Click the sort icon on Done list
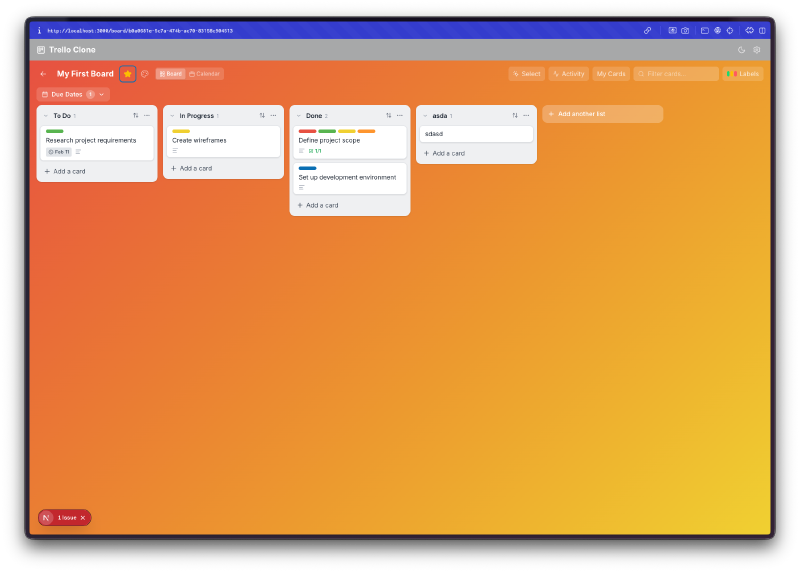 pyautogui.click(x=389, y=116)
